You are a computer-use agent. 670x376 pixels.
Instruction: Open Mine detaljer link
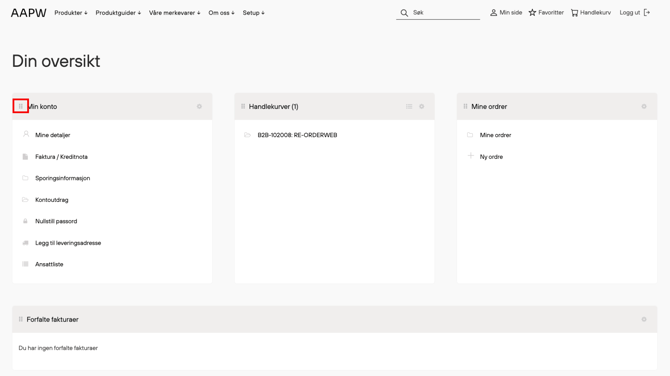53,135
